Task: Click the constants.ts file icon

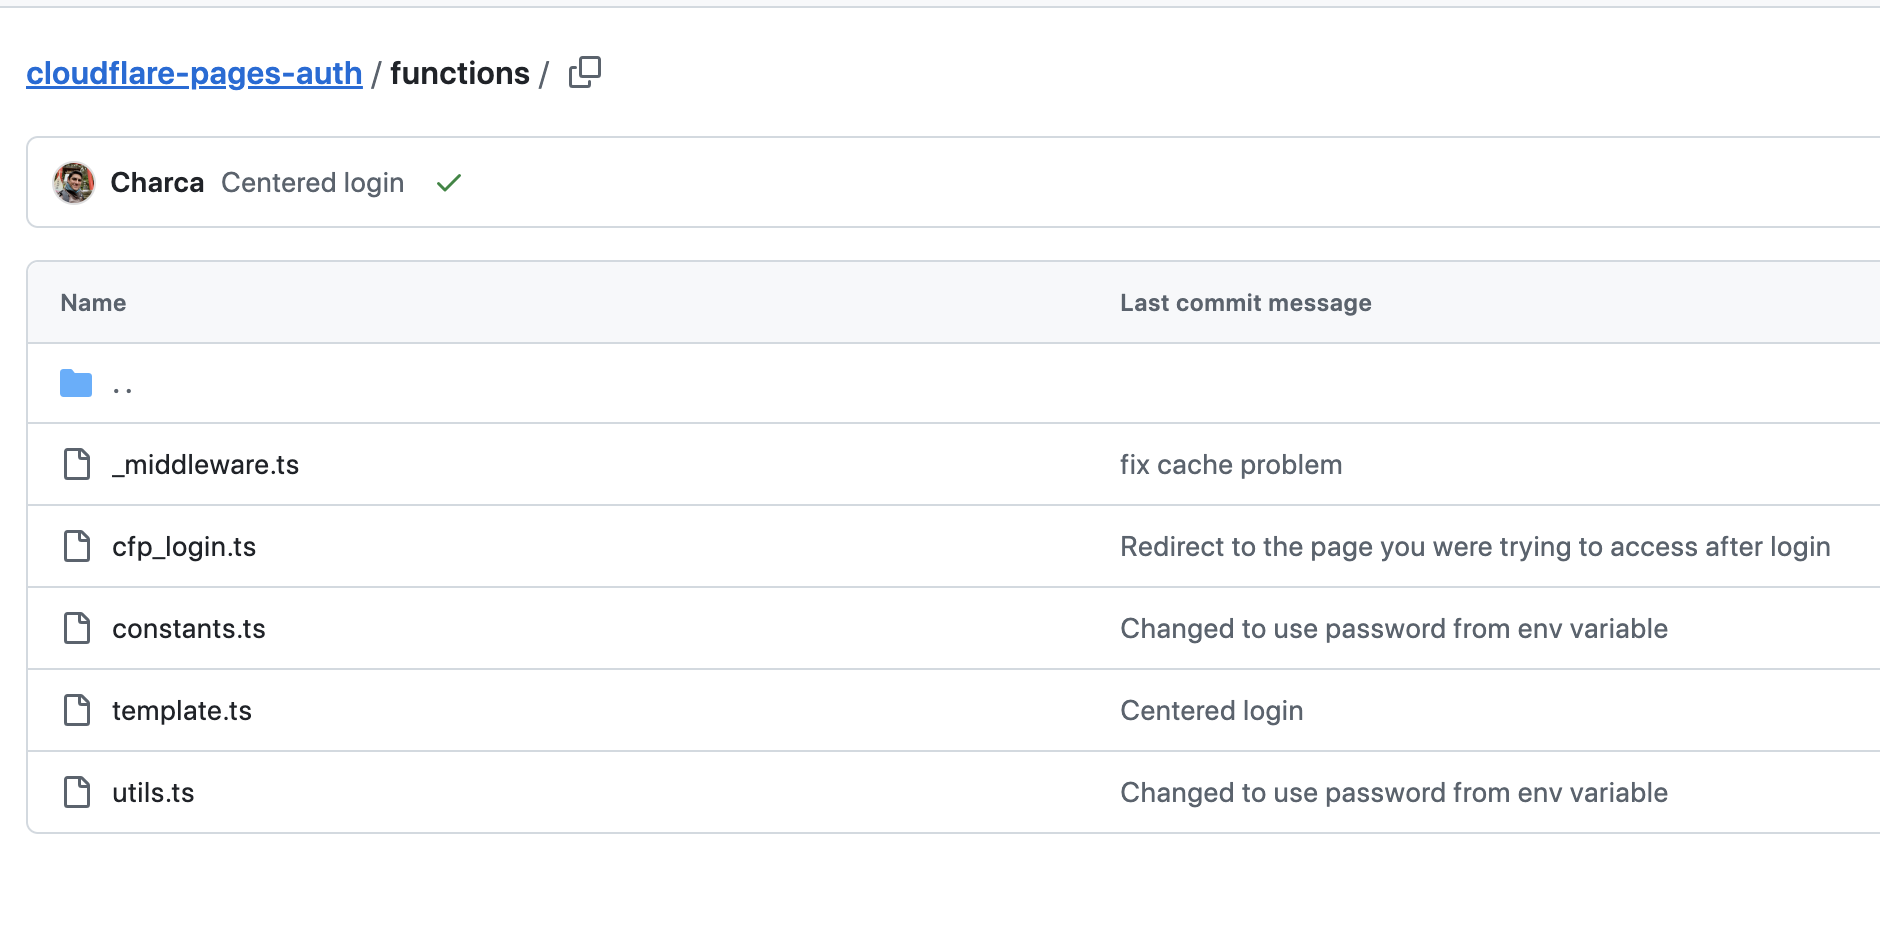Action: tap(77, 629)
